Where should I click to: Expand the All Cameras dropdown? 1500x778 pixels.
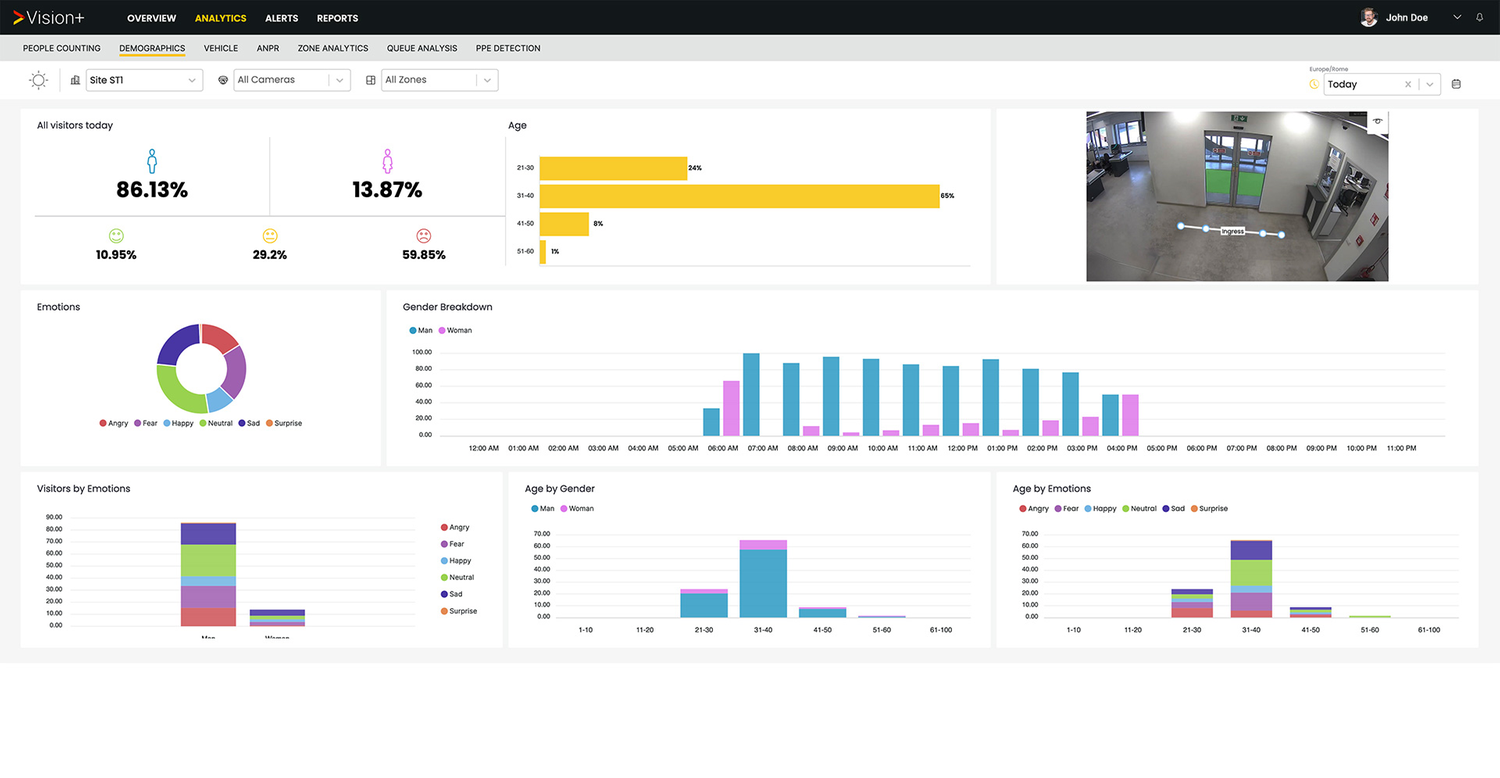[340, 80]
